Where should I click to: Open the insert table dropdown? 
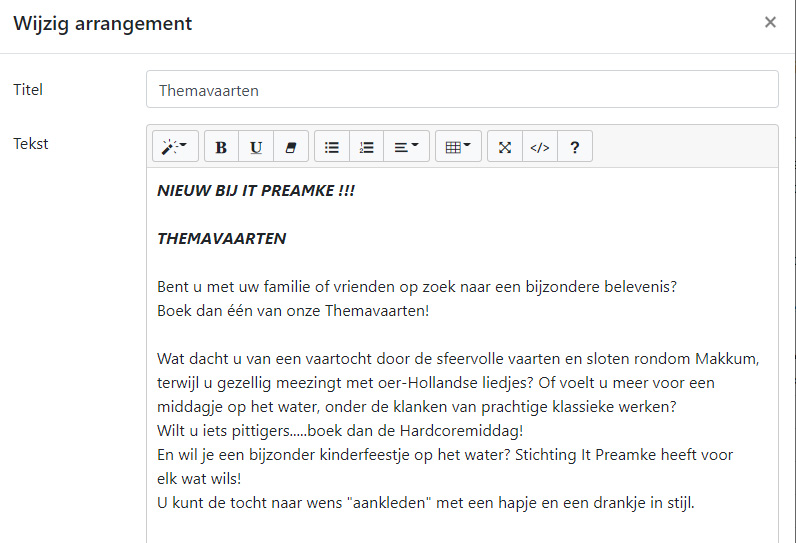(458, 147)
